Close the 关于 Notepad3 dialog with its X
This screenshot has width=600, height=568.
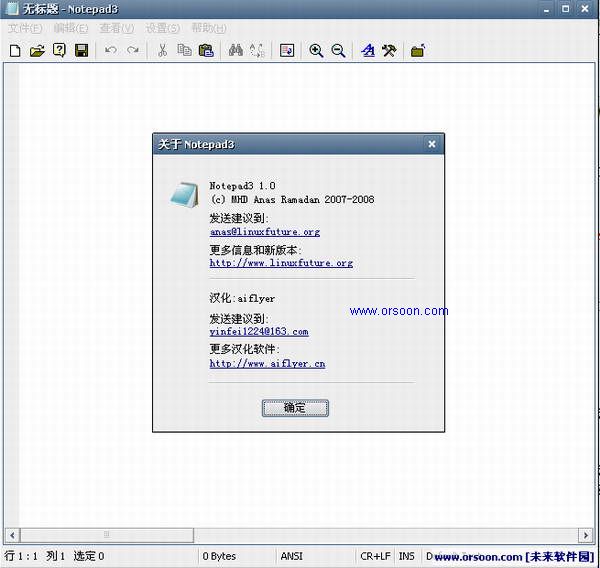tap(432, 144)
